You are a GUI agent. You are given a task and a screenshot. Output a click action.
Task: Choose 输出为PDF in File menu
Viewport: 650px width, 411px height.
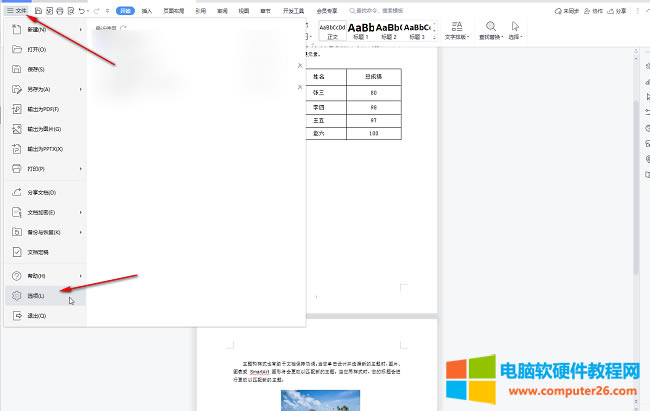tap(42, 108)
